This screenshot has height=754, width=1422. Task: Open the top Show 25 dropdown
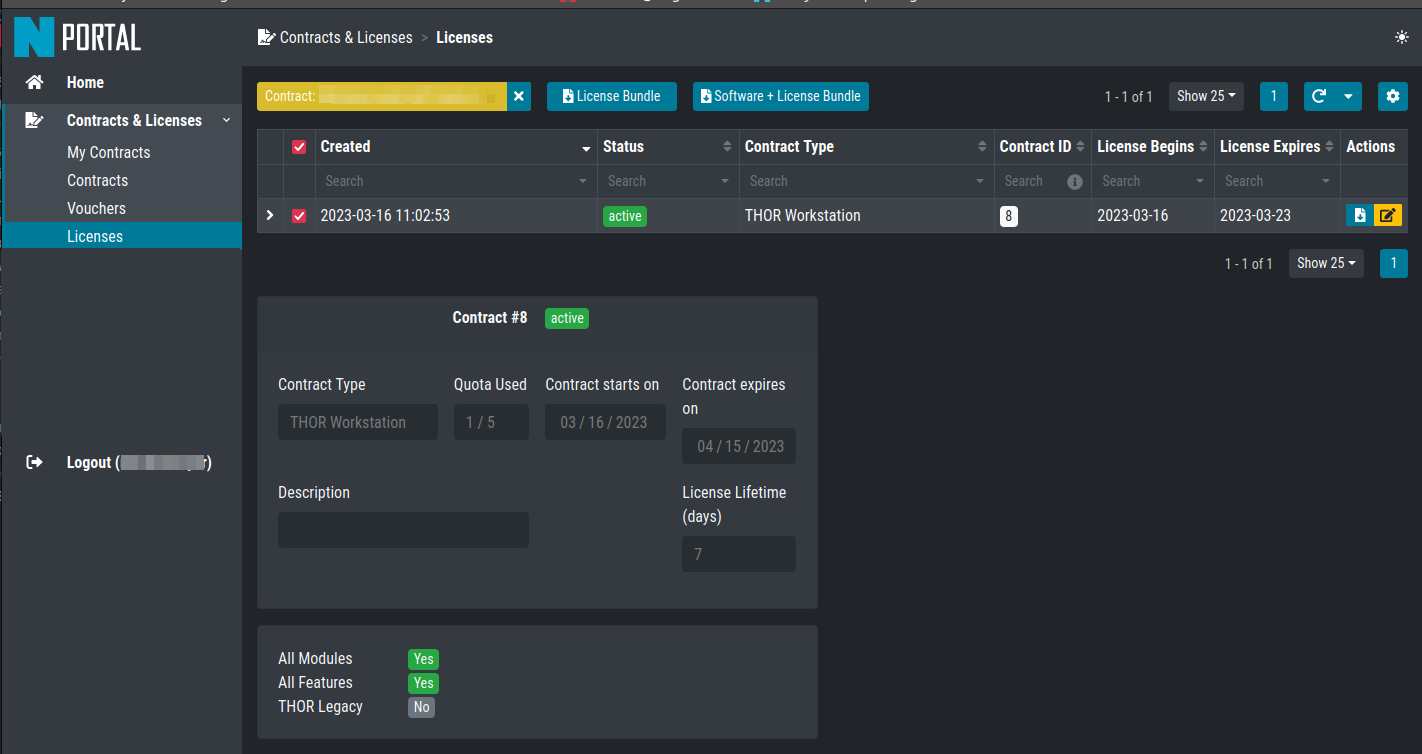tap(1206, 96)
